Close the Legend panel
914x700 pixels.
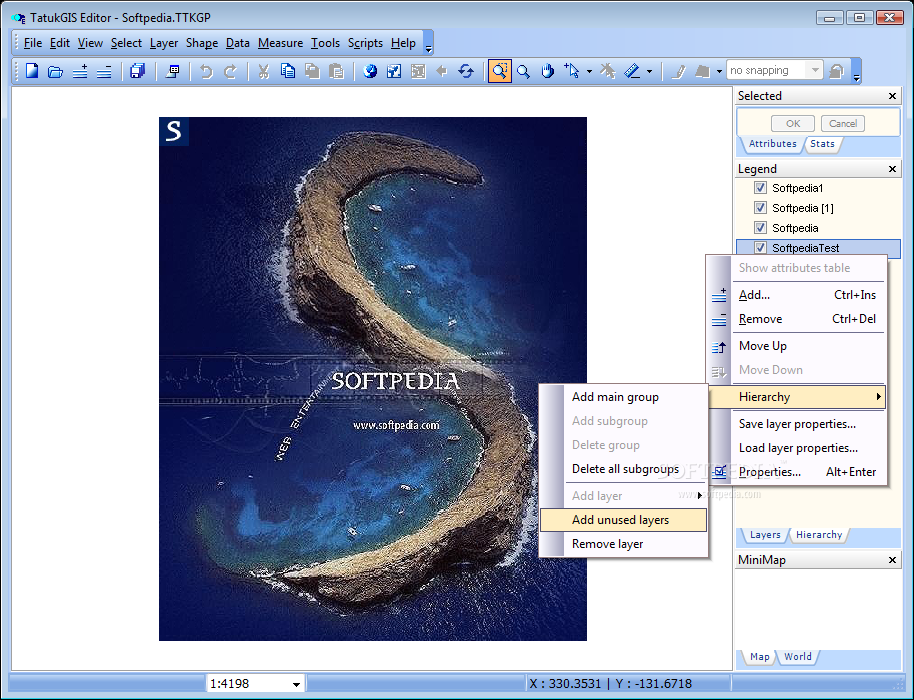click(892, 169)
